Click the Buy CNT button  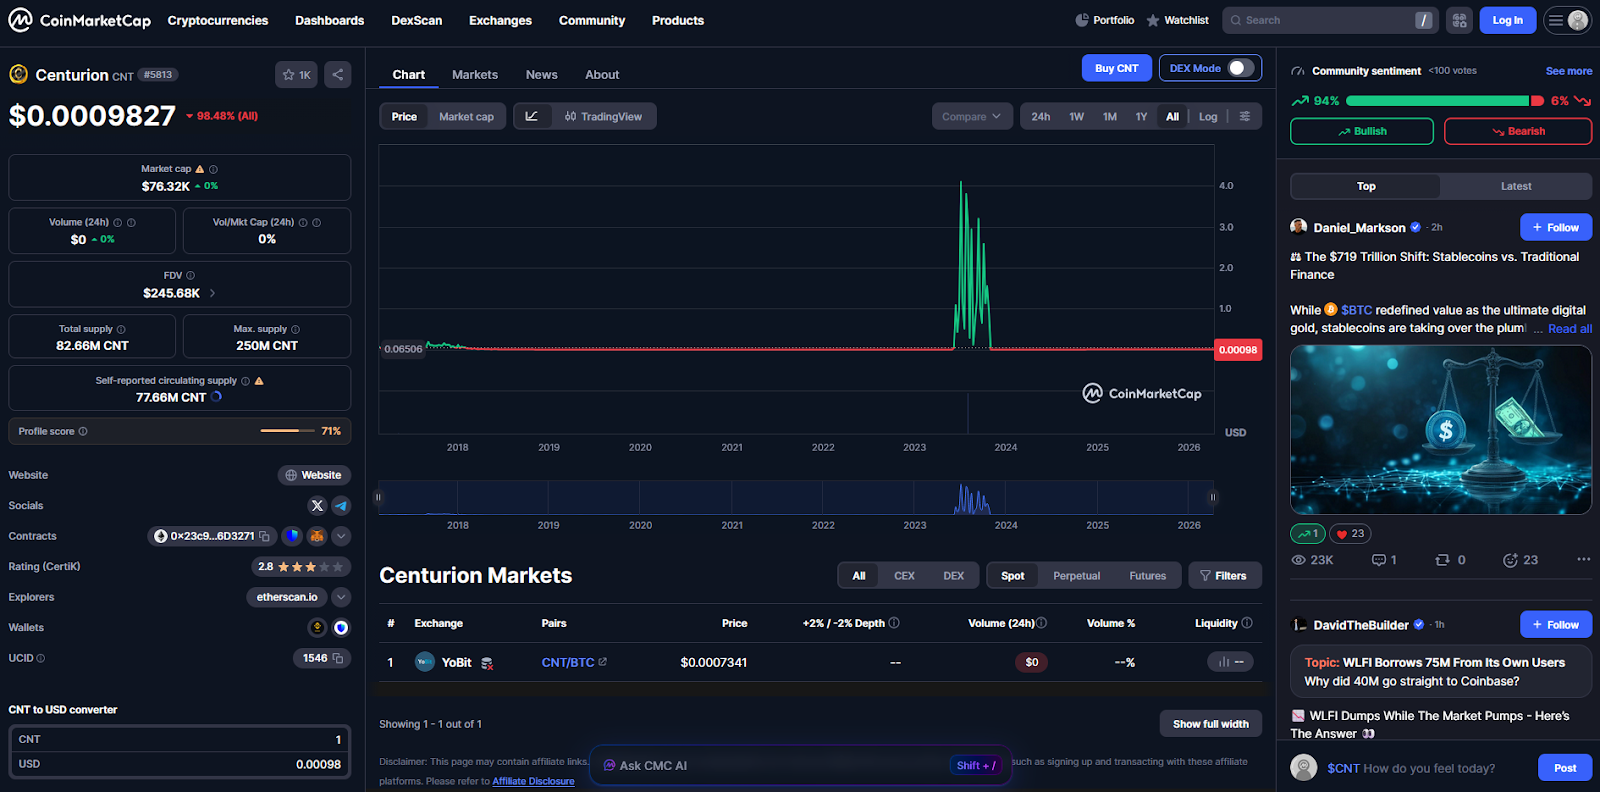point(1116,68)
